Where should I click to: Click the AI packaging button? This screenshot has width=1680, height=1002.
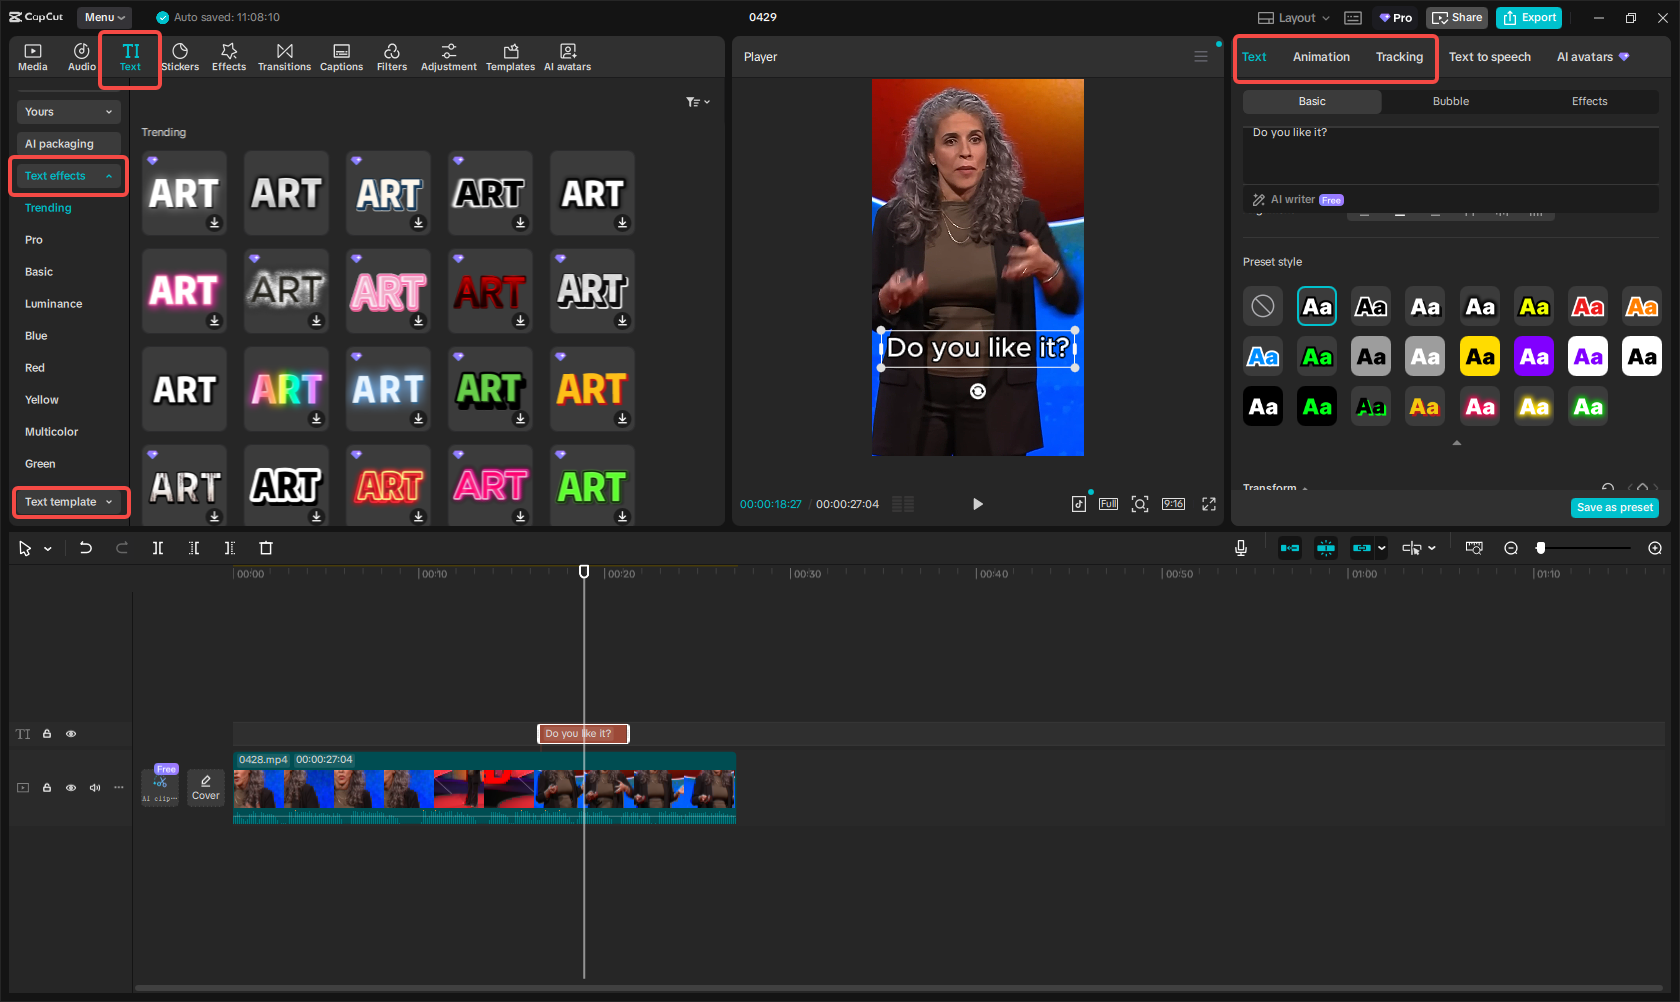(x=68, y=144)
